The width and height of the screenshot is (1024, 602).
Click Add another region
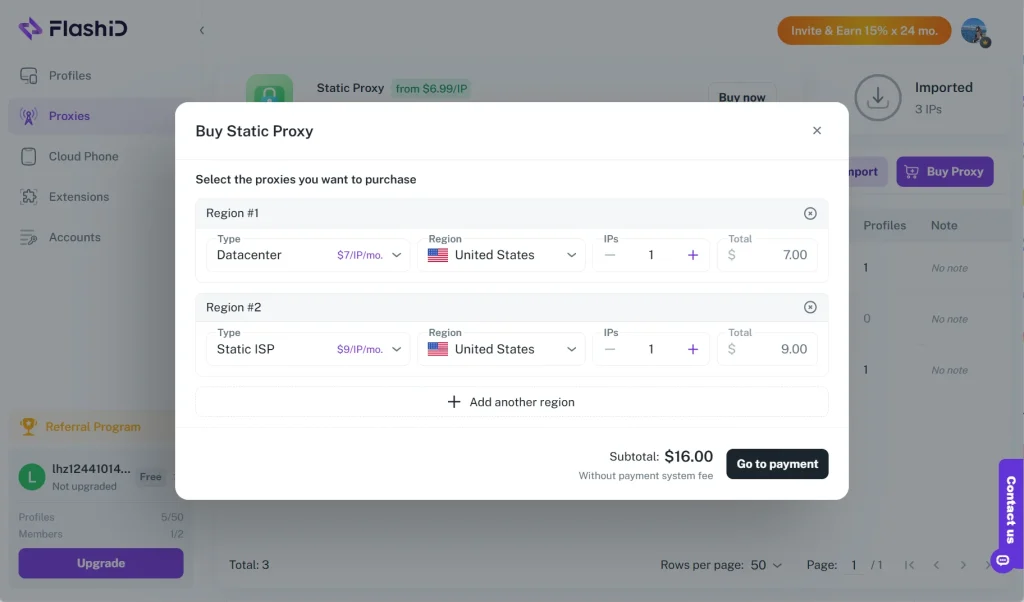click(511, 402)
